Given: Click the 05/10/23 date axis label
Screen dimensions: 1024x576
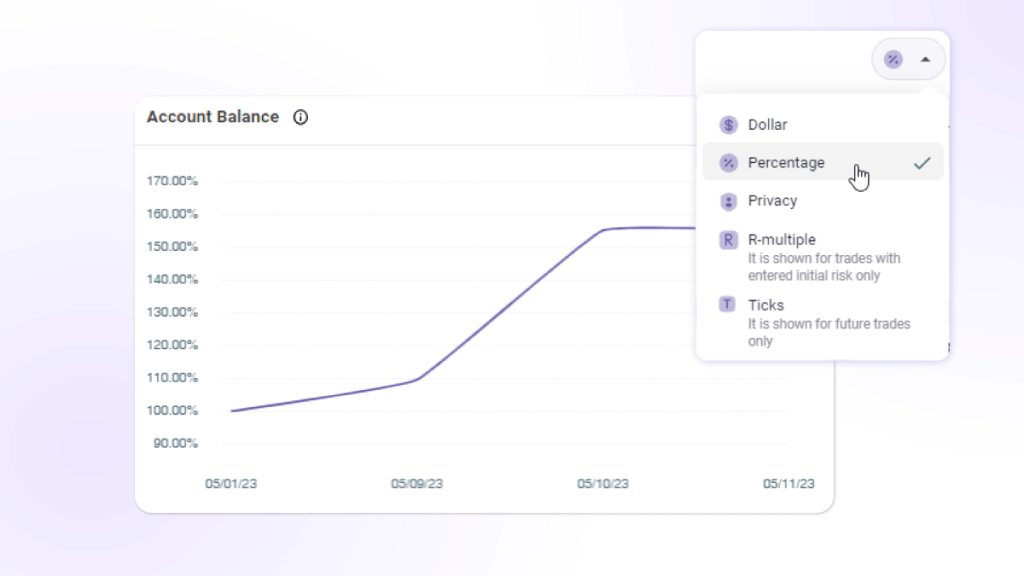Looking at the screenshot, I should click(x=603, y=484).
